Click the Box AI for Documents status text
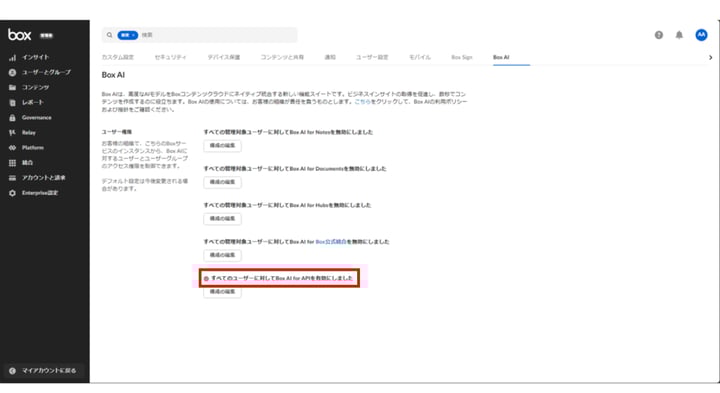This screenshot has width=720, height=393. click(x=295, y=169)
